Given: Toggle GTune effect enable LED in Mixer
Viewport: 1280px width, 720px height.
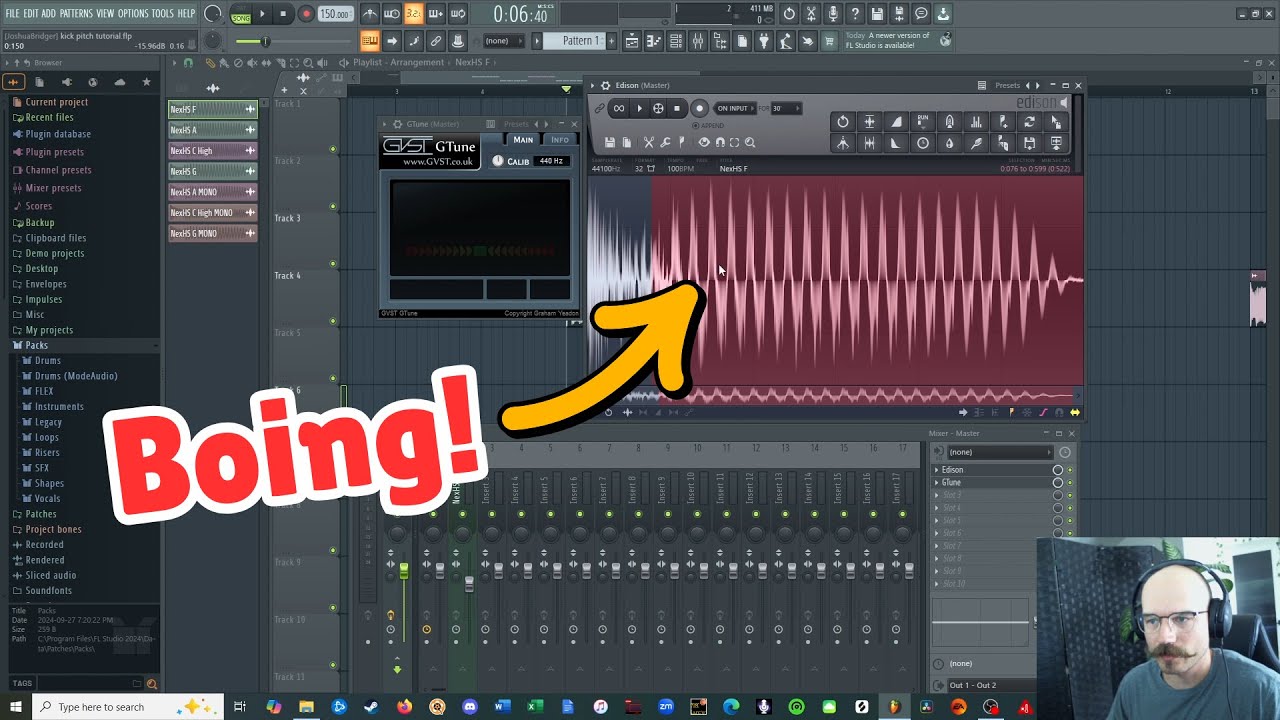Looking at the screenshot, I should coord(1070,482).
